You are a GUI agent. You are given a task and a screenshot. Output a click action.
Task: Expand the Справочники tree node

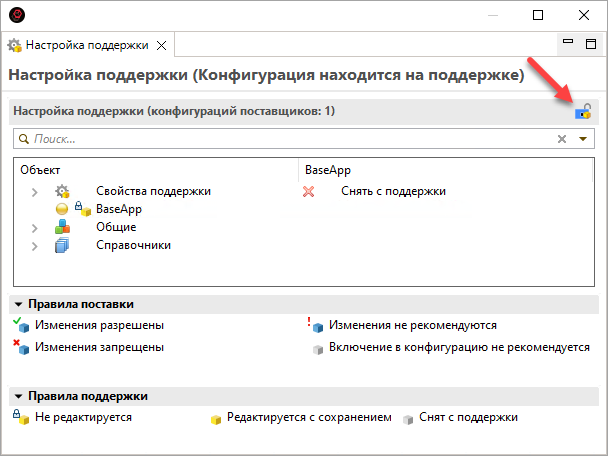[x=36, y=245]
